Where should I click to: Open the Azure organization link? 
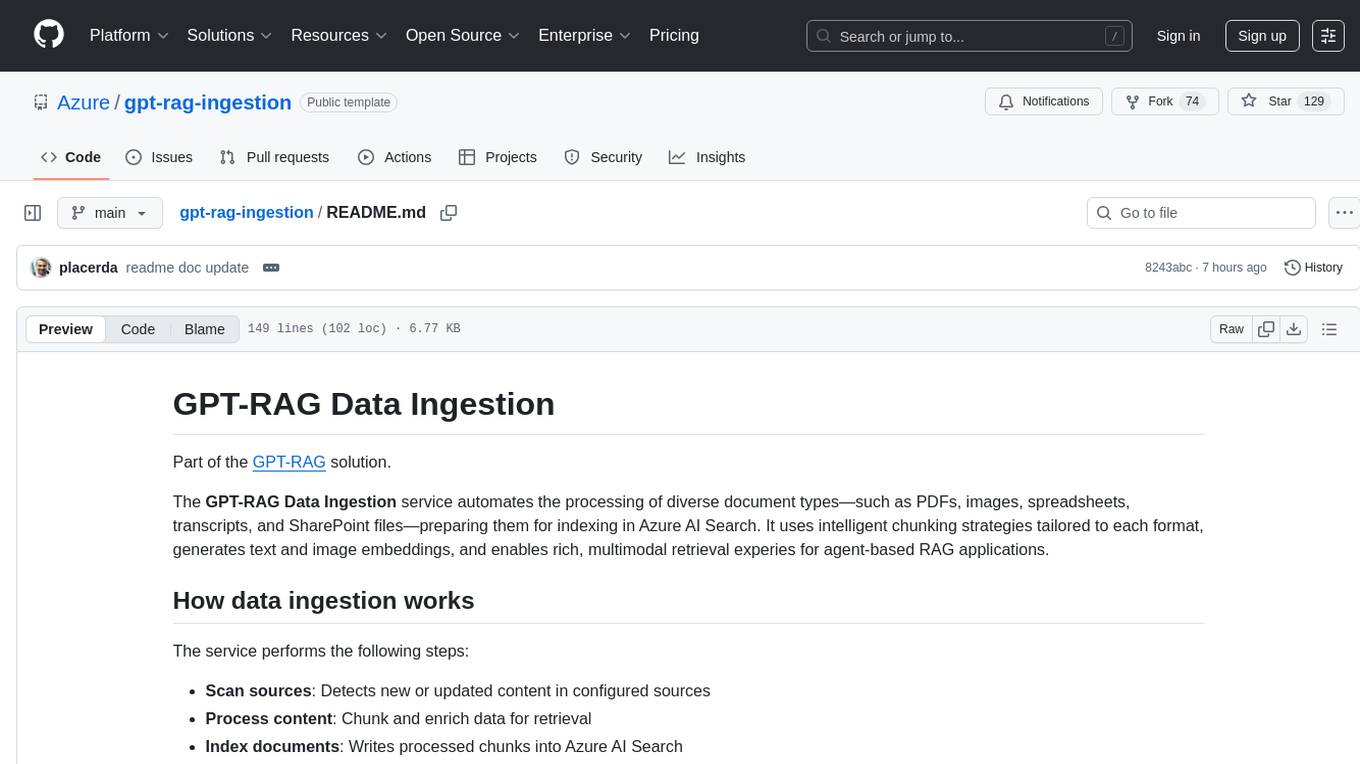click(x=83, y=102)
